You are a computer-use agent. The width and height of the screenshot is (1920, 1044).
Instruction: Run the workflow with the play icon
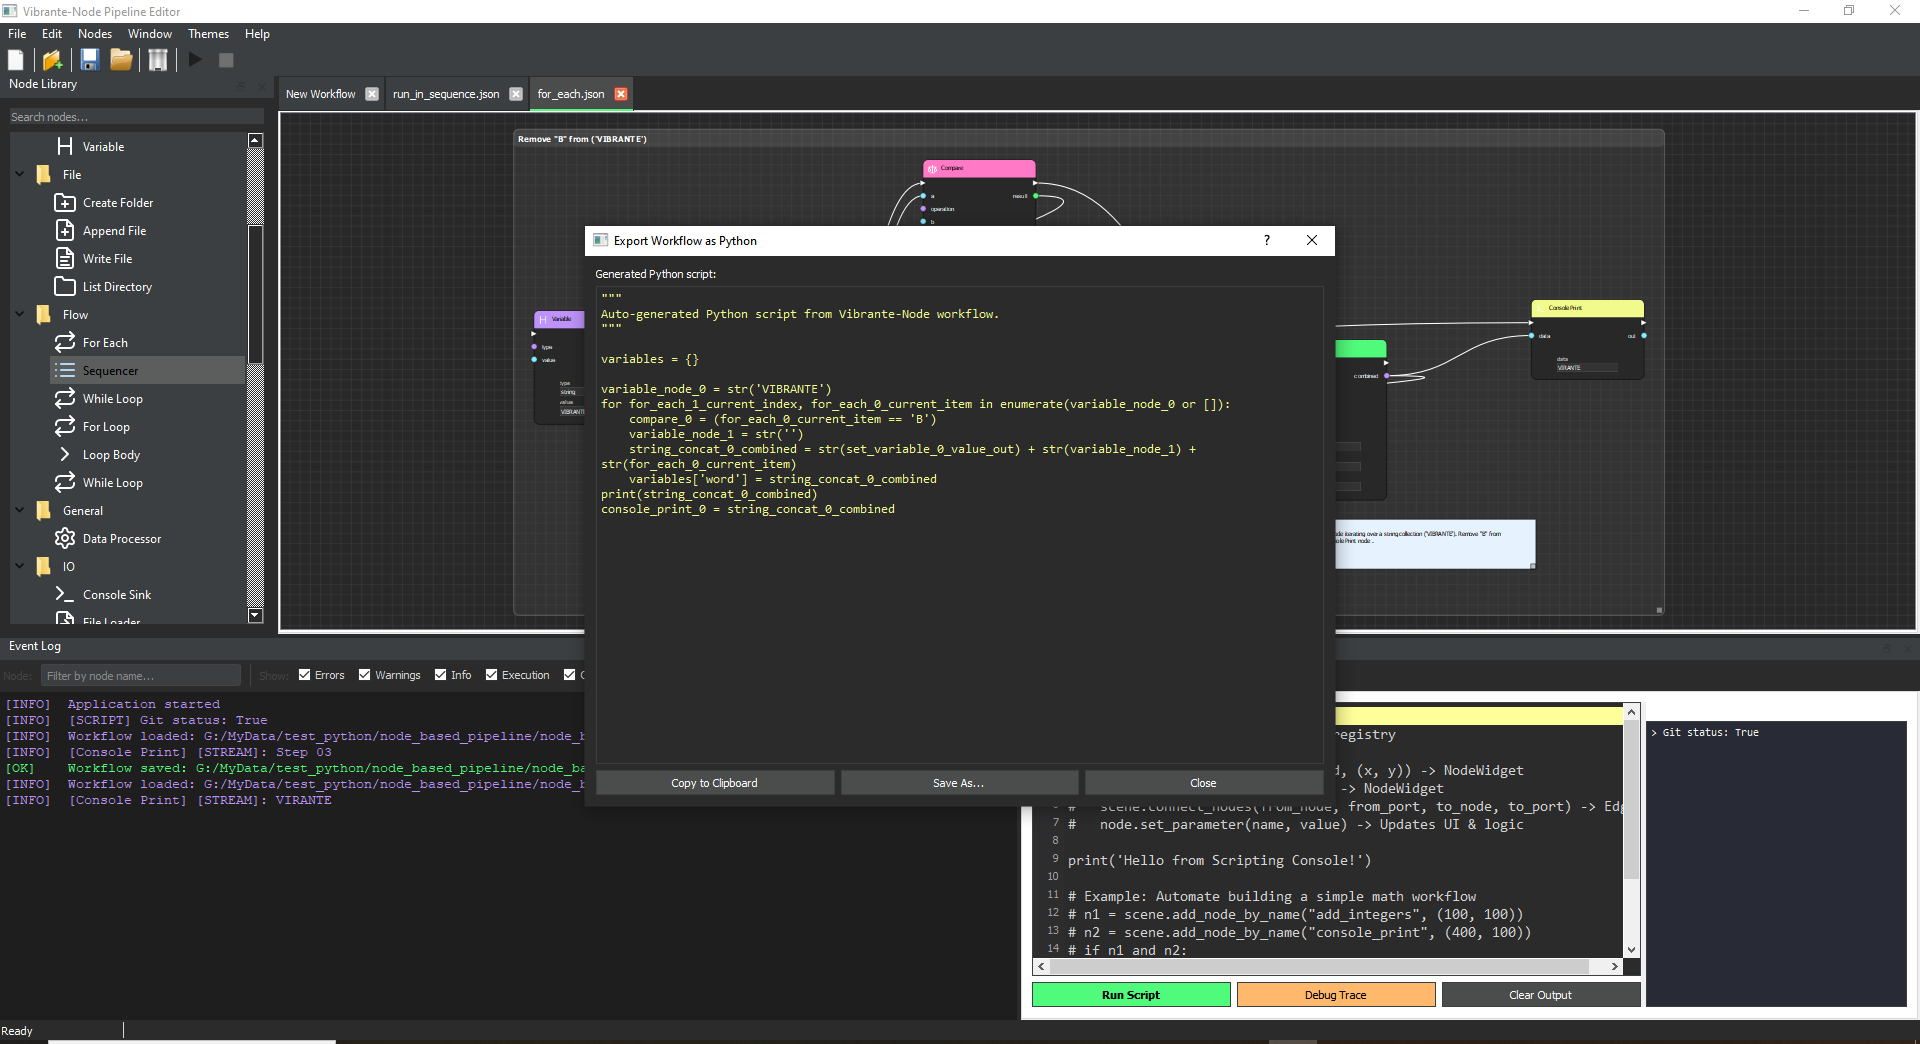(195, 60)
